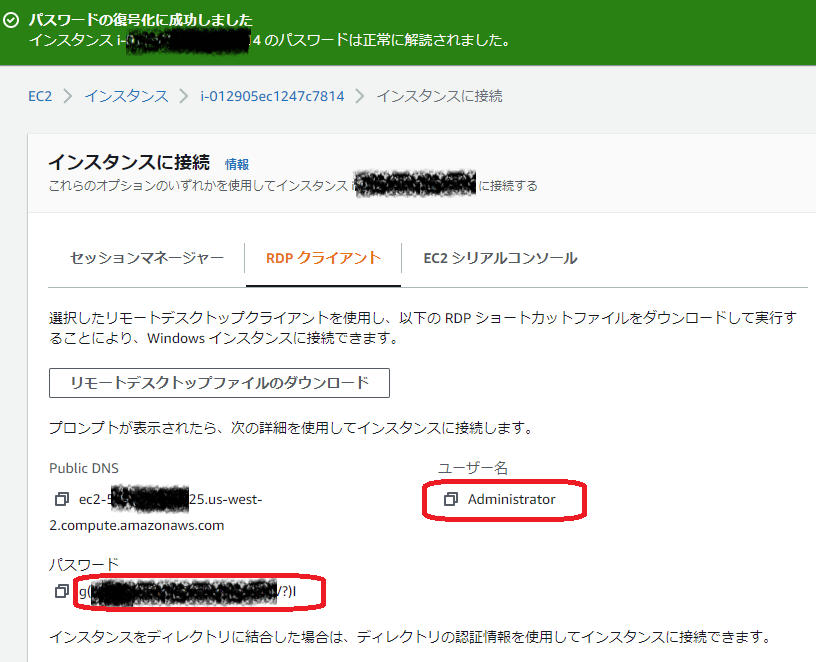Copy the Administrator username

451,499
